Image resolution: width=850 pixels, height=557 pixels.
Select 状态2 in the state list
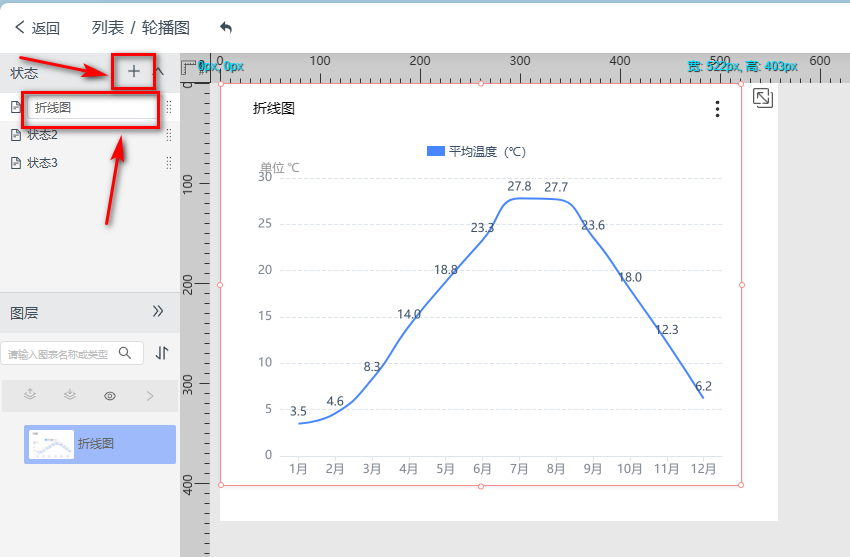point(42,135)
